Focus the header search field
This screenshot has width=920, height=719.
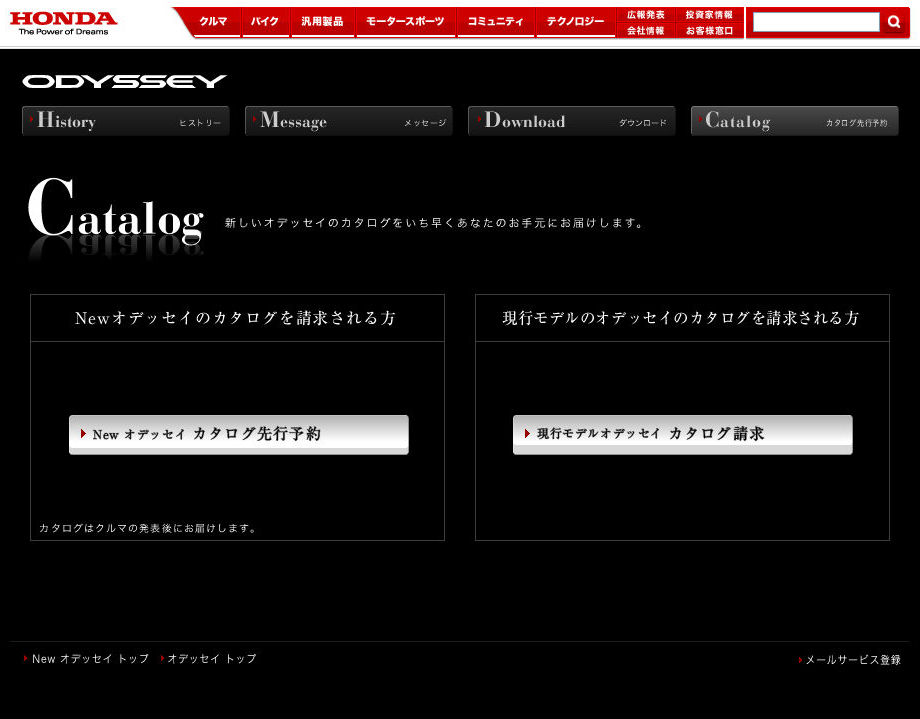coord(816,22)
